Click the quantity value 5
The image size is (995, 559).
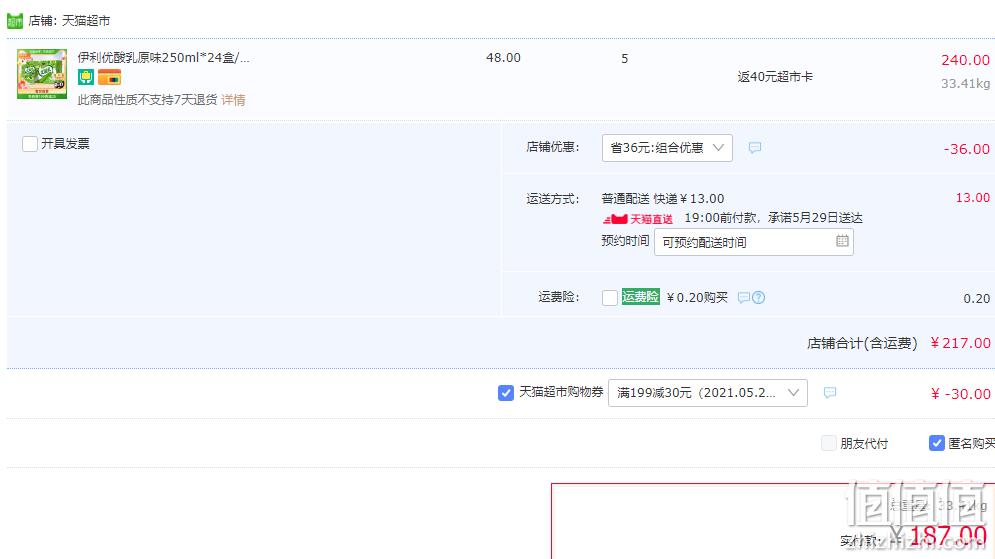(624, 59)
